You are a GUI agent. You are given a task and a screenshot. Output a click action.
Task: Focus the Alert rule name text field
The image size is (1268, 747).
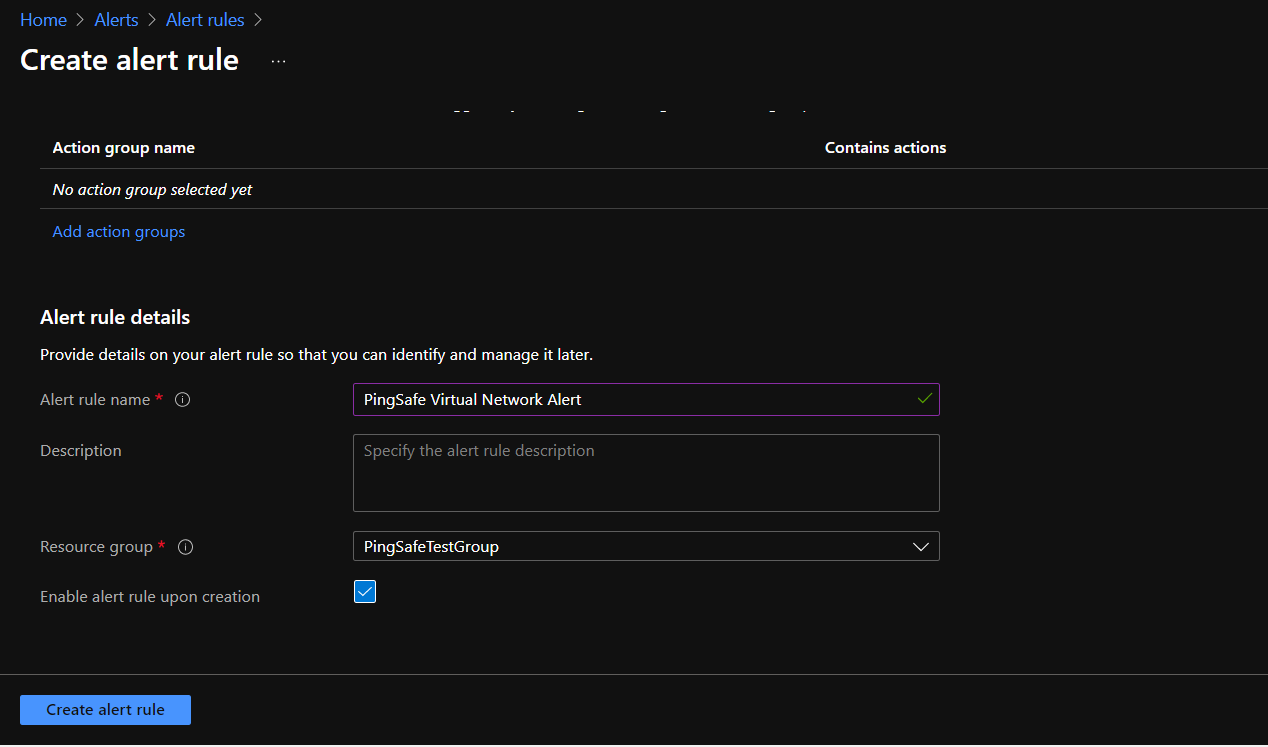tap(630, 400)
